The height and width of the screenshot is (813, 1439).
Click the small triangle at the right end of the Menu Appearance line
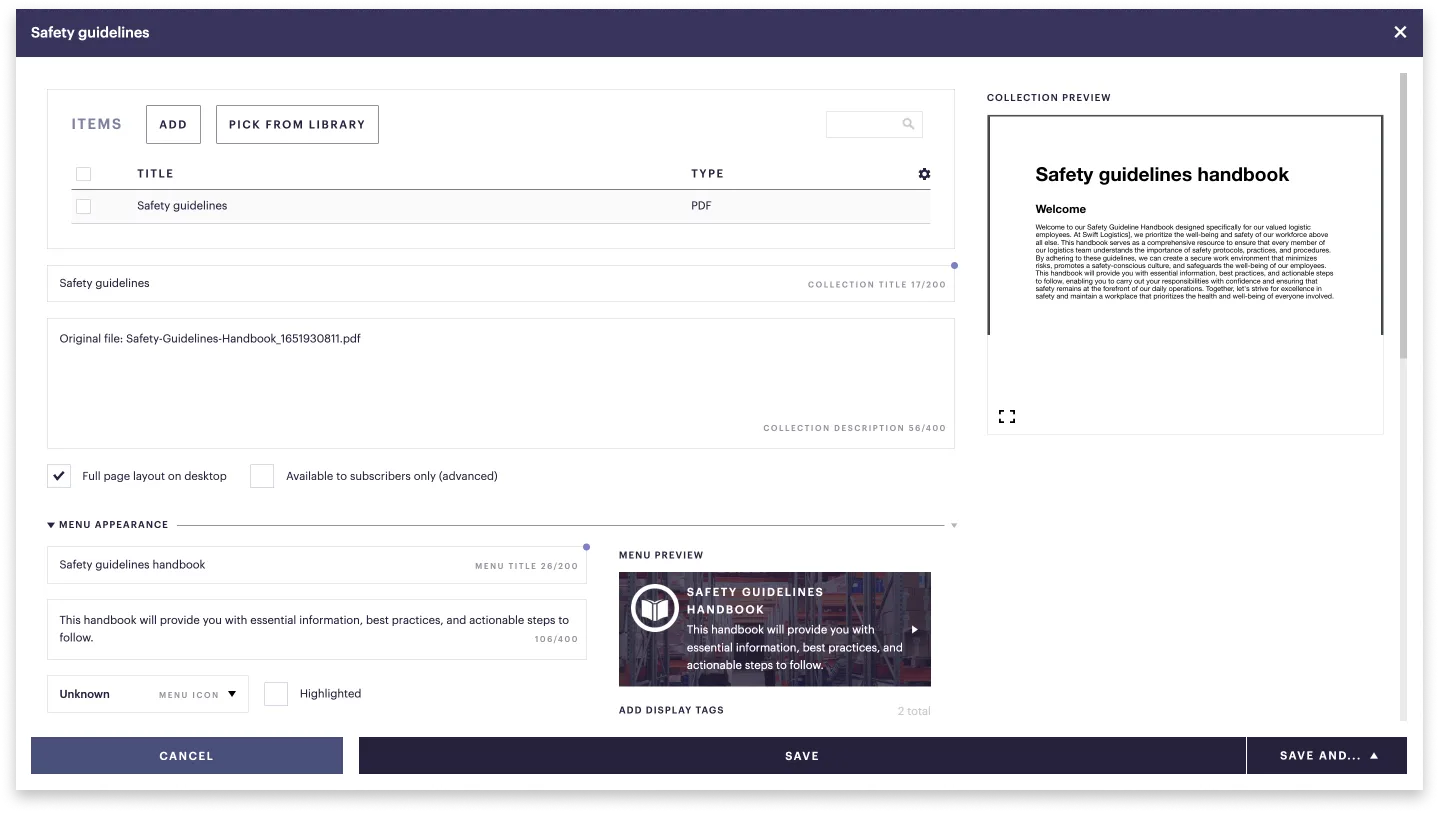point(954,525)
